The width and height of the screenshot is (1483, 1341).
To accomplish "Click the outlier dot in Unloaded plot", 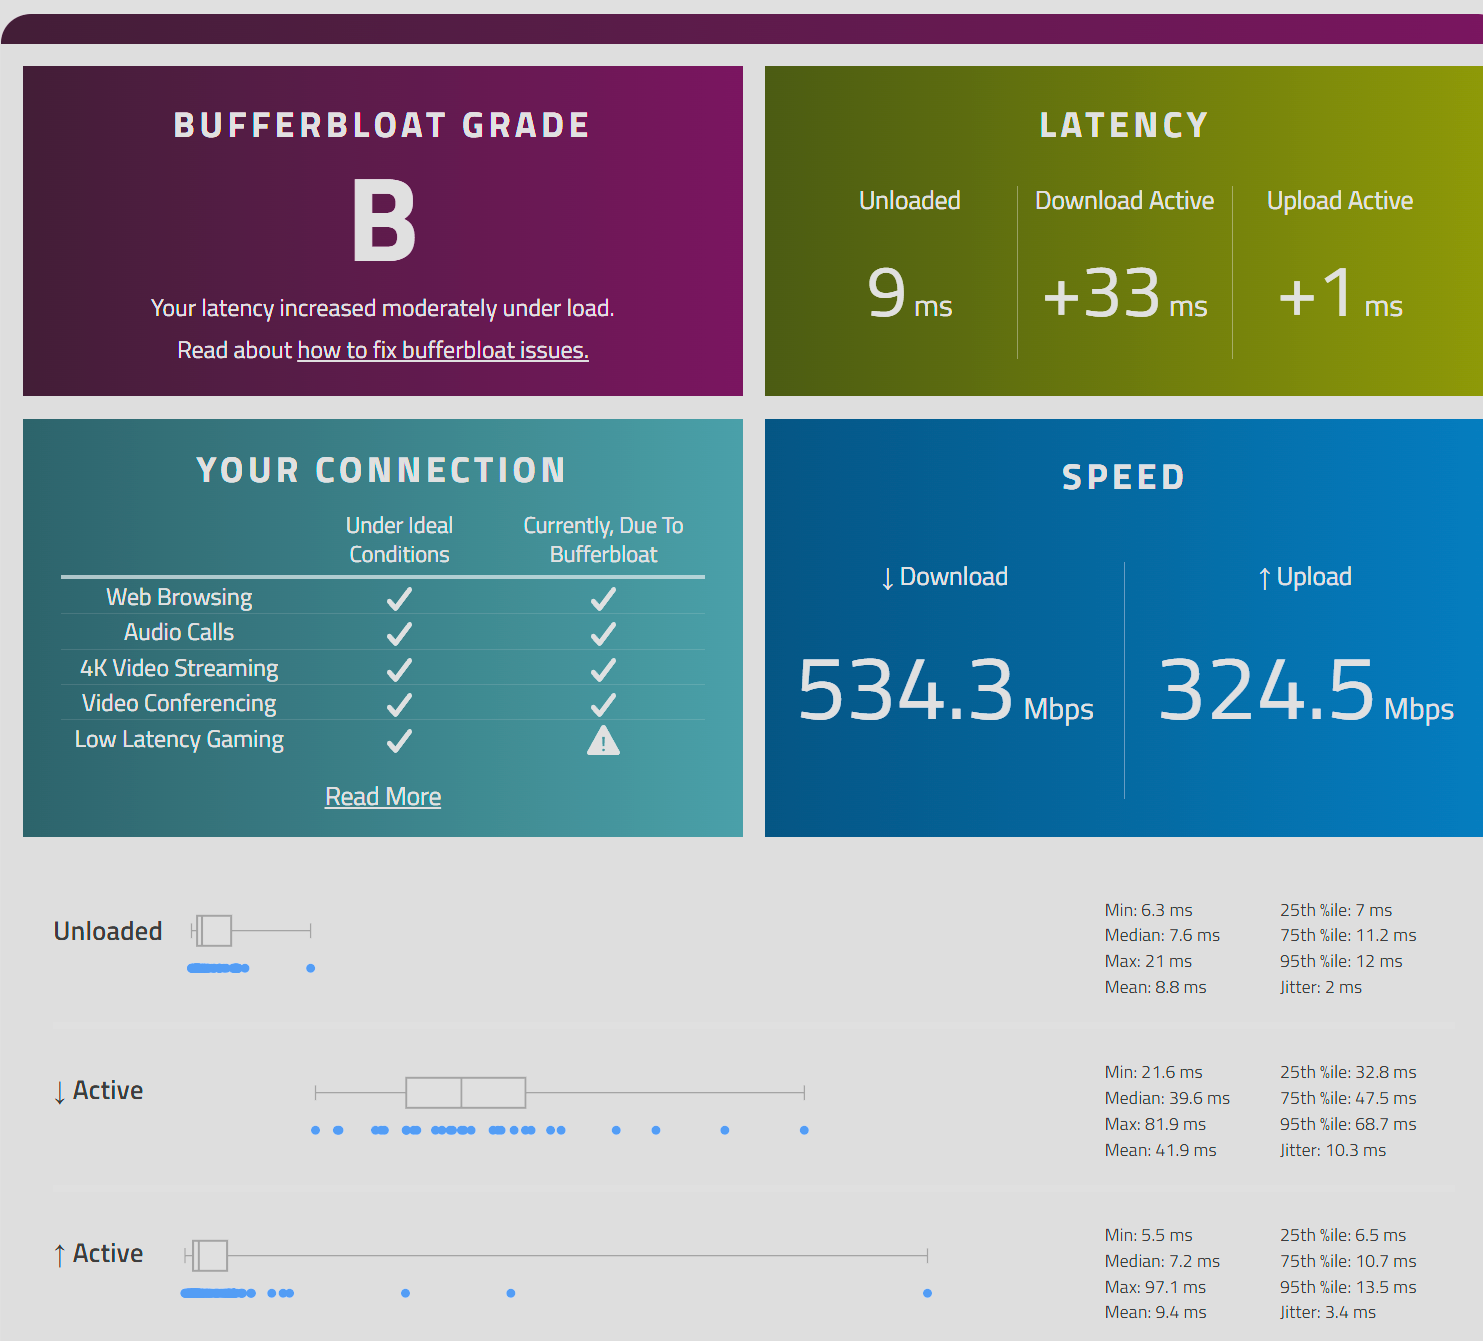I will click(311, 968).
